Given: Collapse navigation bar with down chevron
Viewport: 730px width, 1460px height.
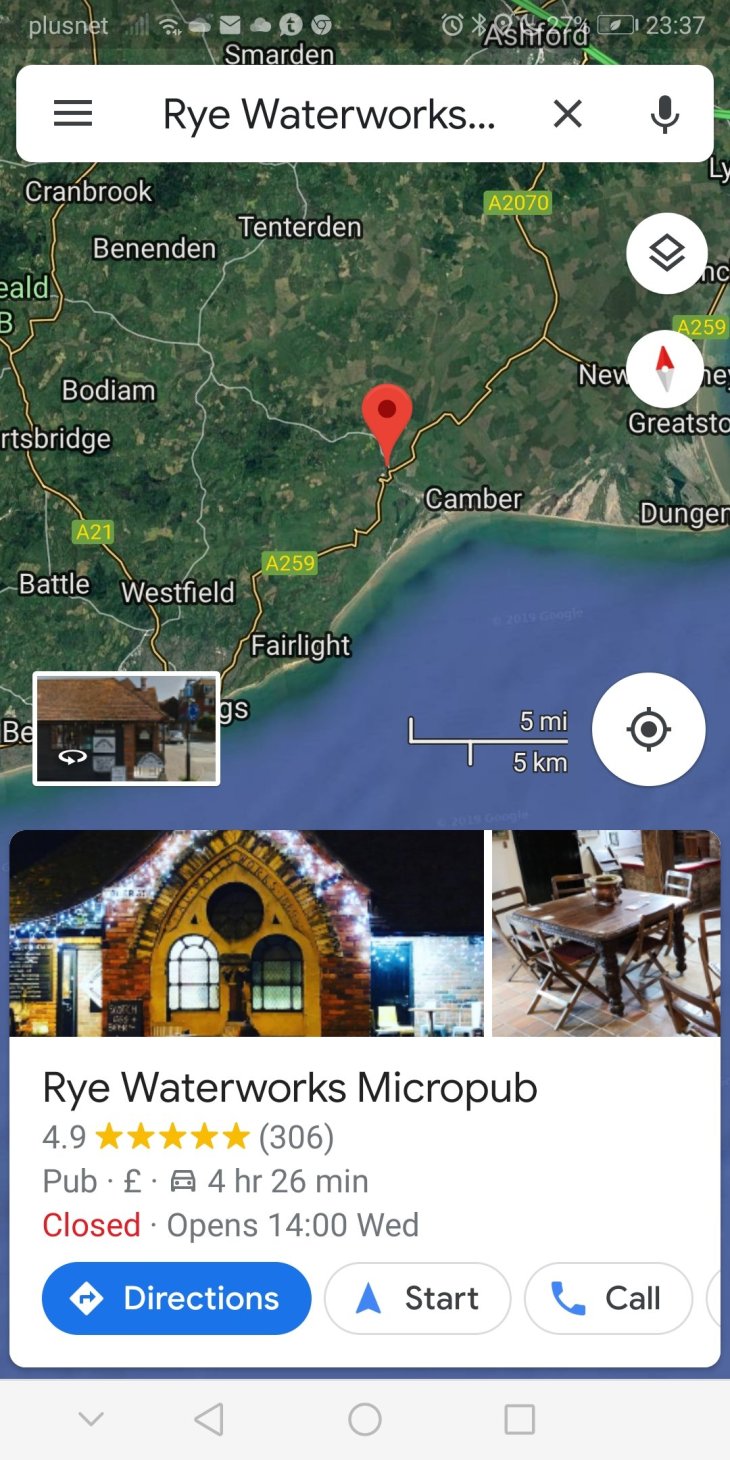Looking at the screenshot, I should pos(91,1419).
